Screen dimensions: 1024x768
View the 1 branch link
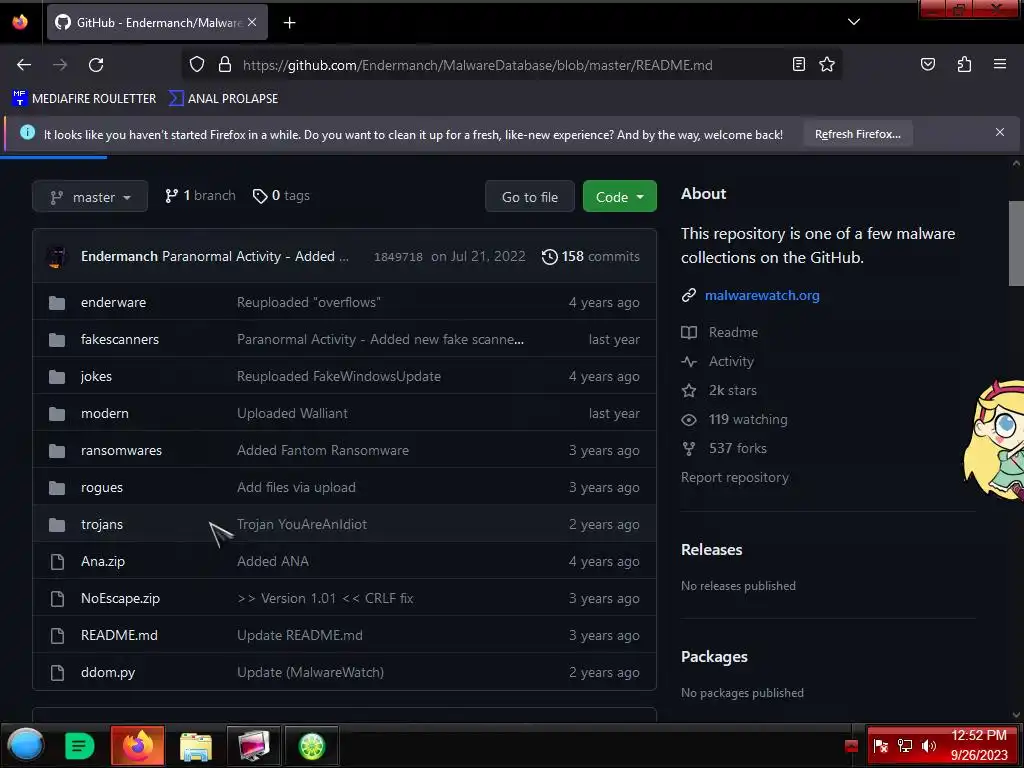(x=200, y=196)
